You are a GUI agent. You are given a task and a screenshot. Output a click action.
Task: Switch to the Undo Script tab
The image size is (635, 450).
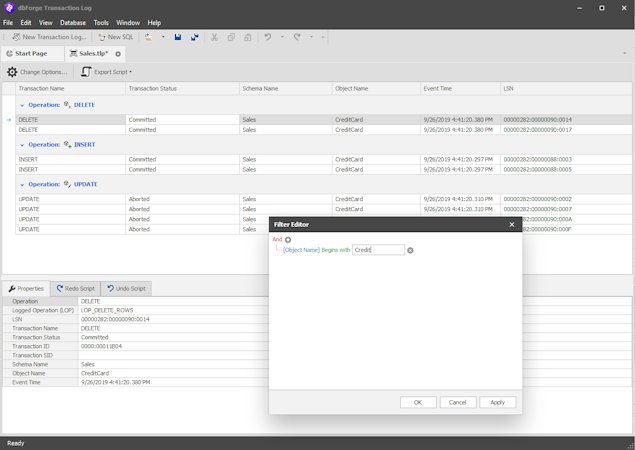(x=126, y=288)
